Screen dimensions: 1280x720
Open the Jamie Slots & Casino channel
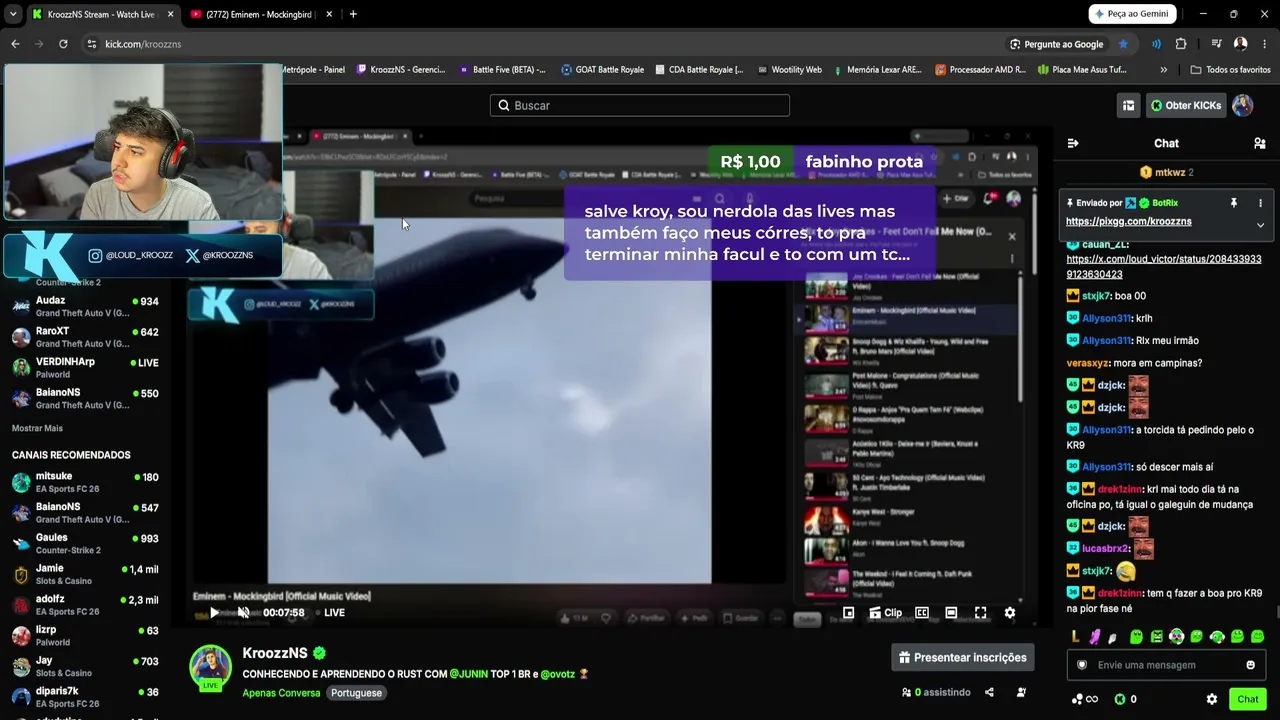[85, 574]
